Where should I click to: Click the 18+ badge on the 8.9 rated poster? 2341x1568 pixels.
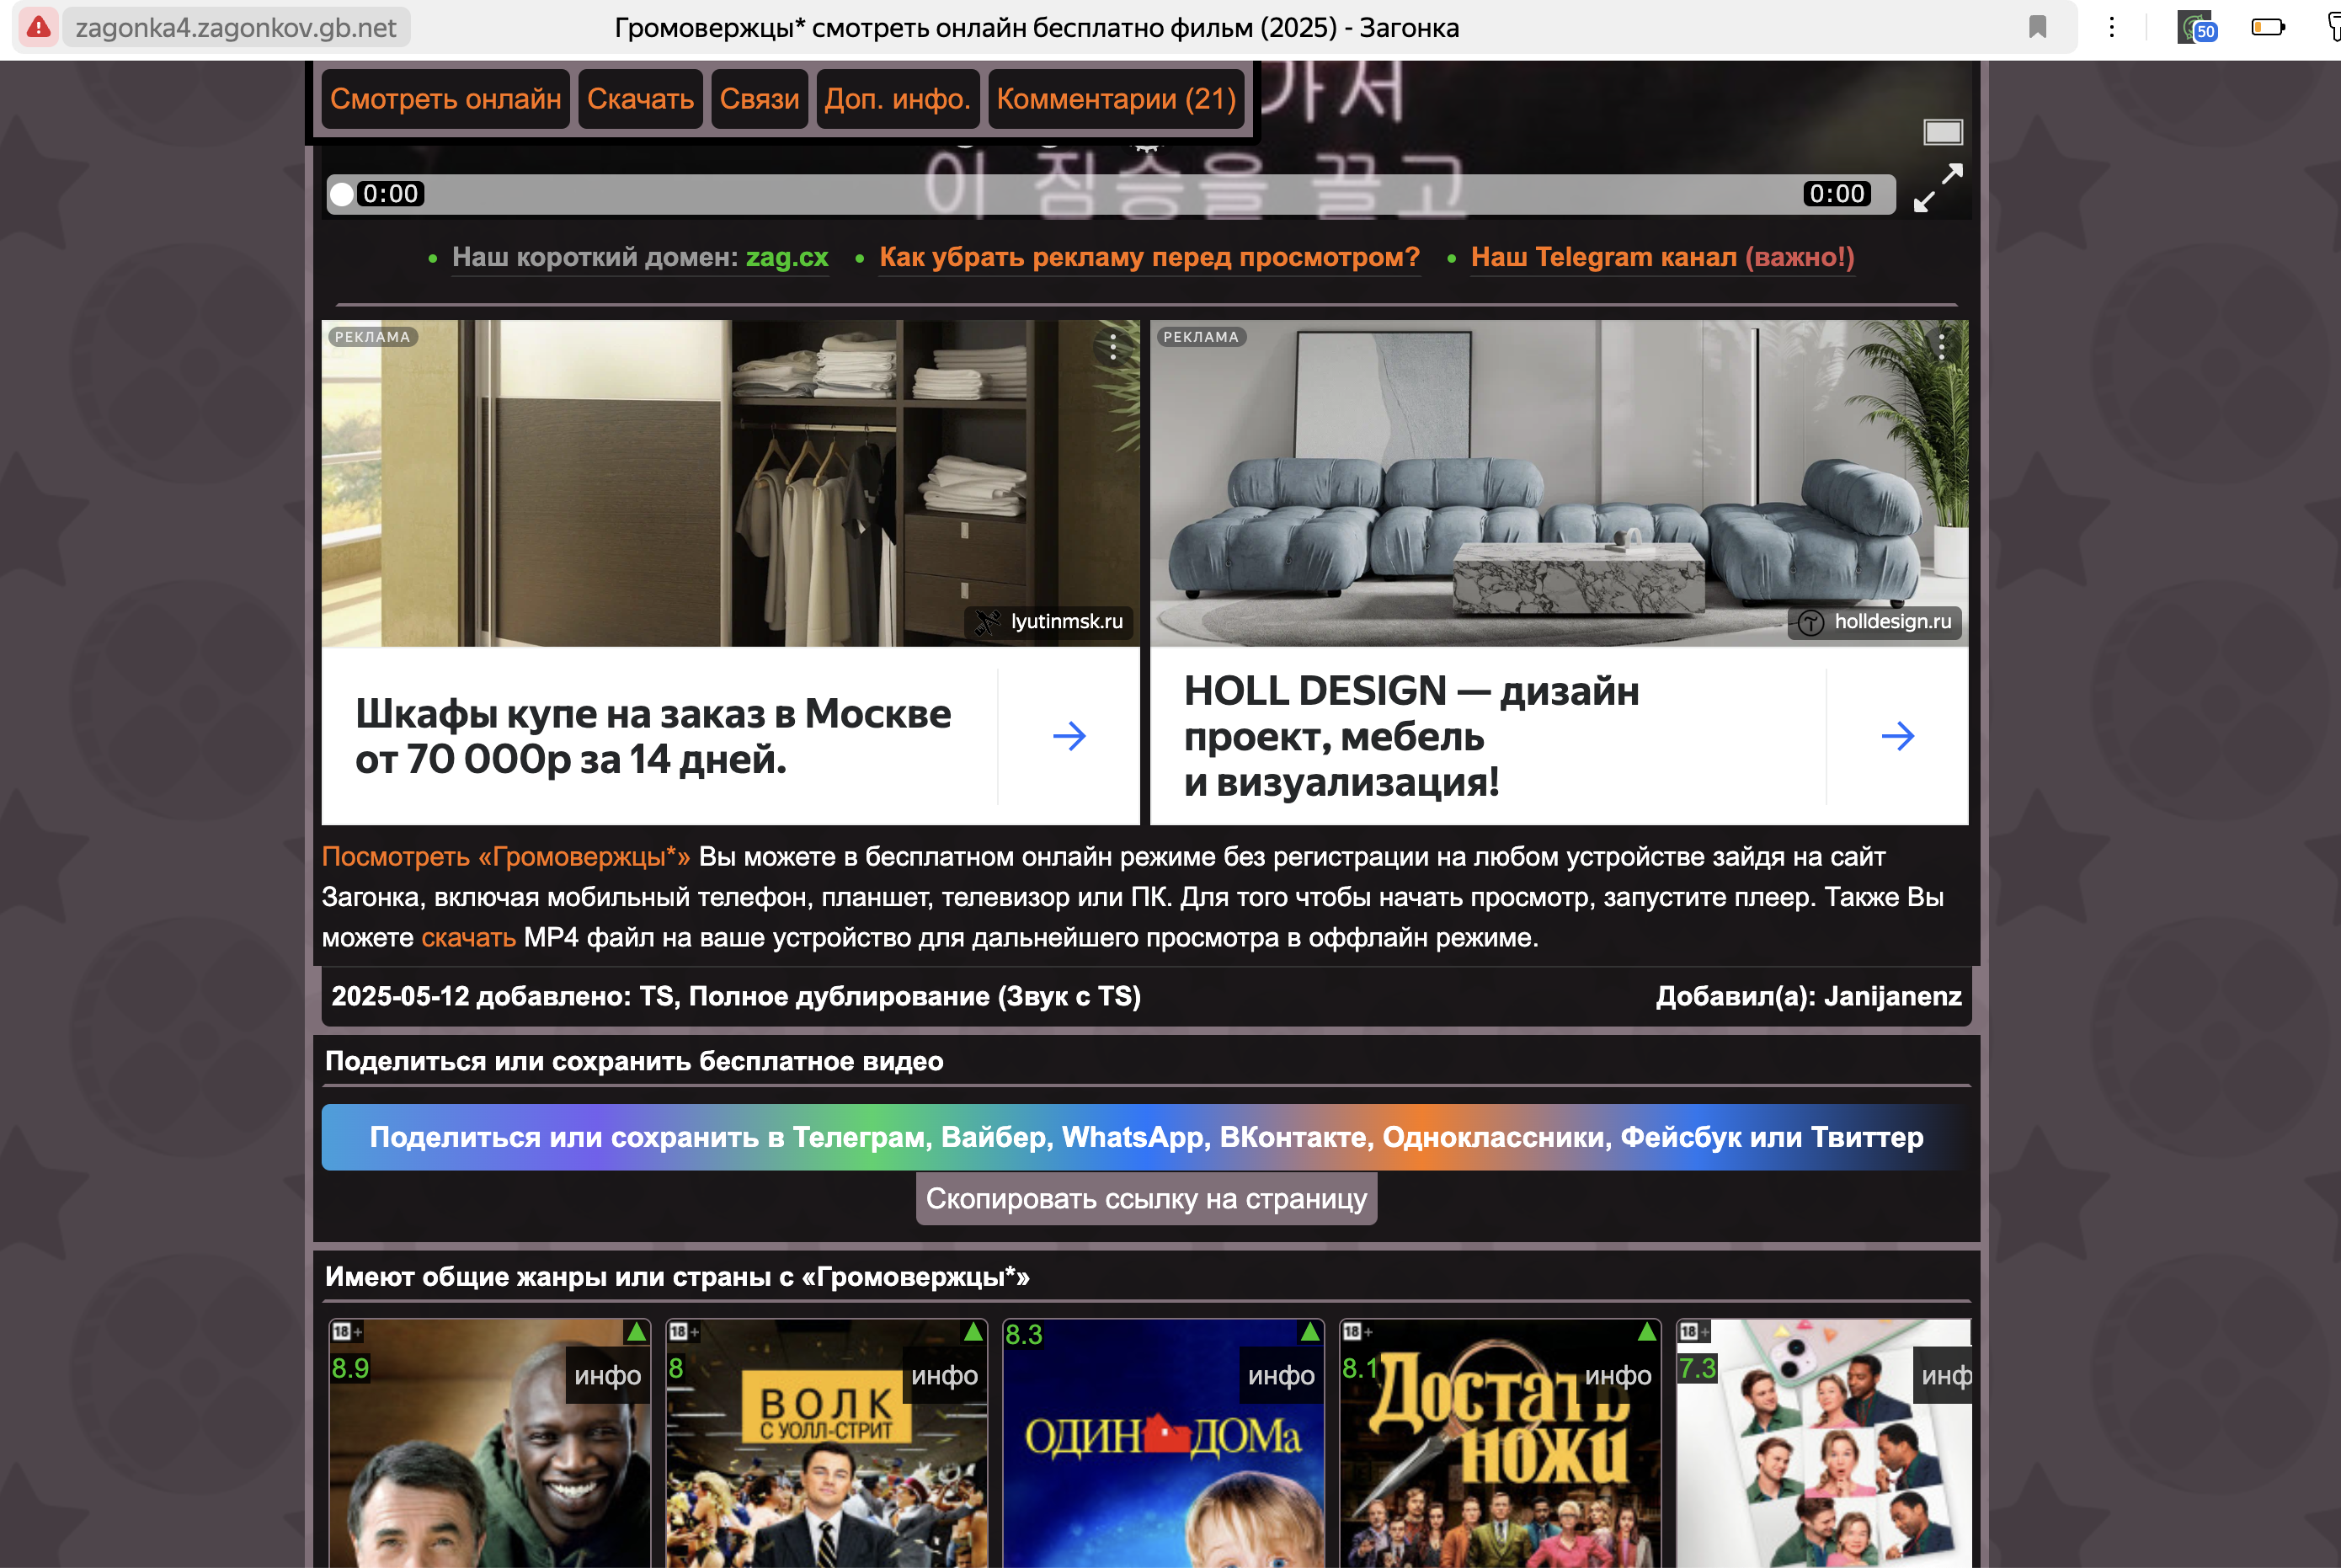(x=346, y=1331)
